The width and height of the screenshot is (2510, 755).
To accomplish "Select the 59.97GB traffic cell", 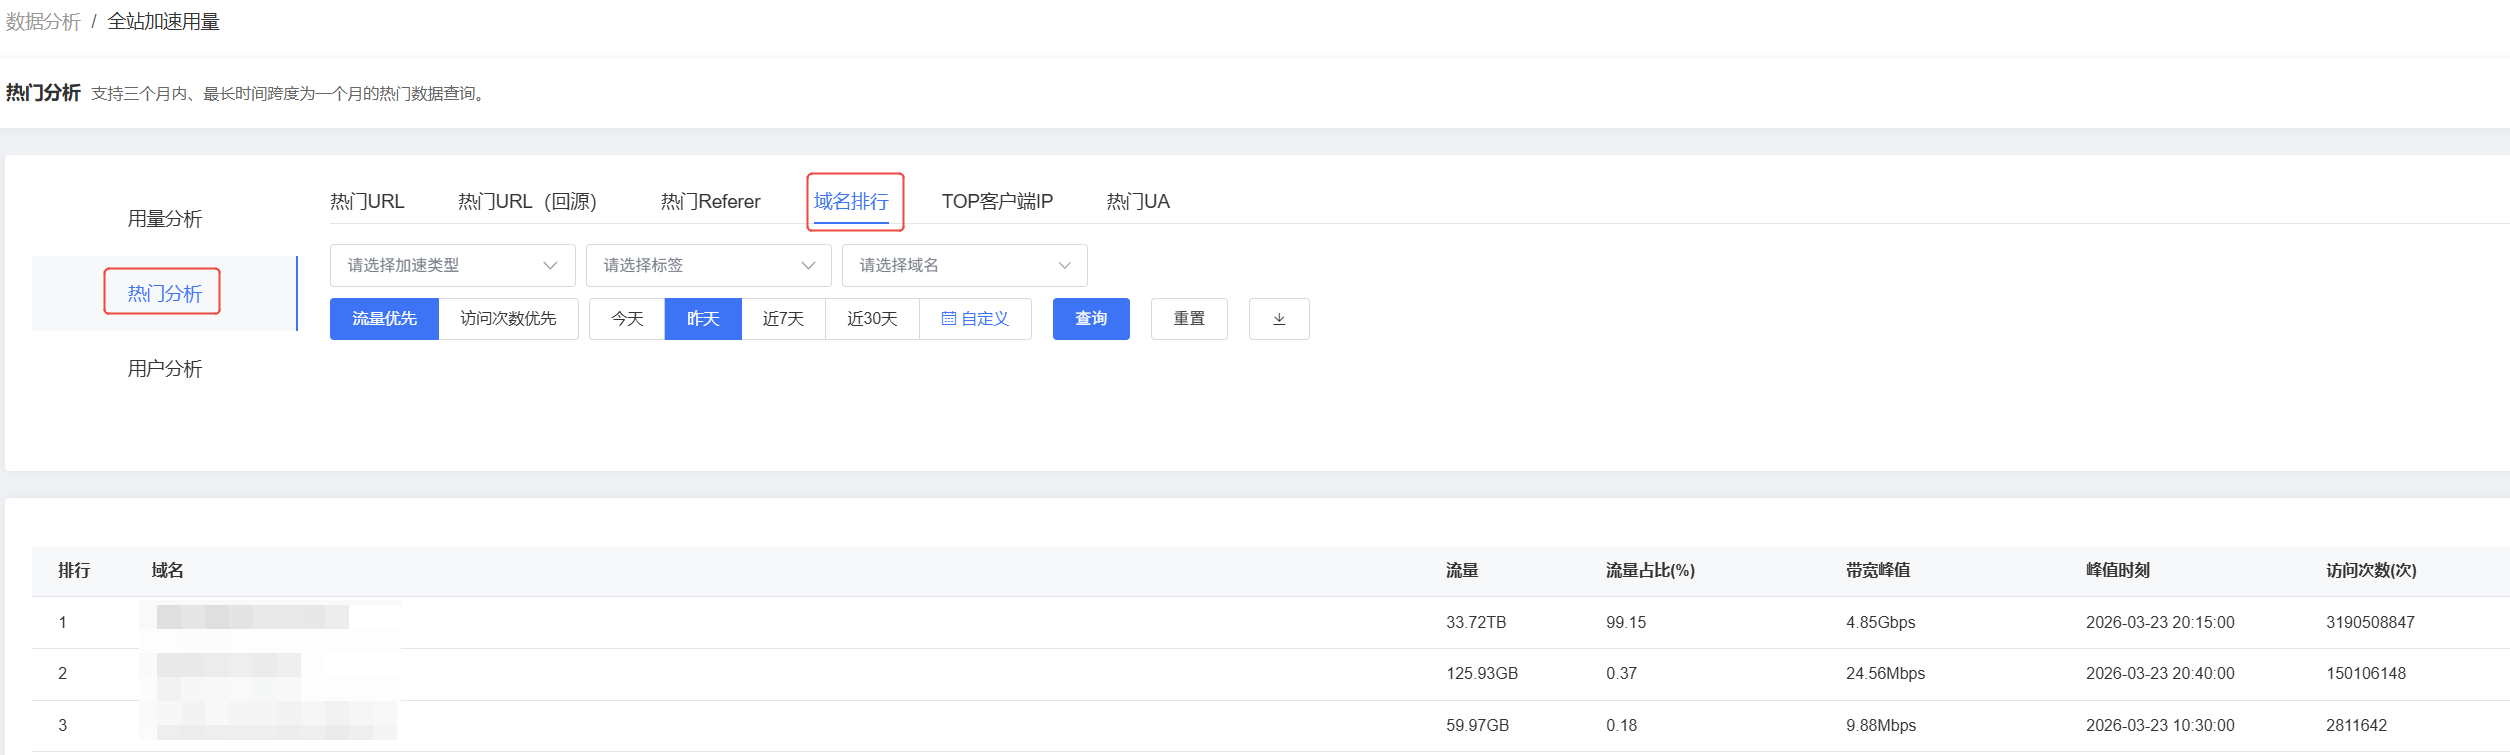I will [1477, 726].
